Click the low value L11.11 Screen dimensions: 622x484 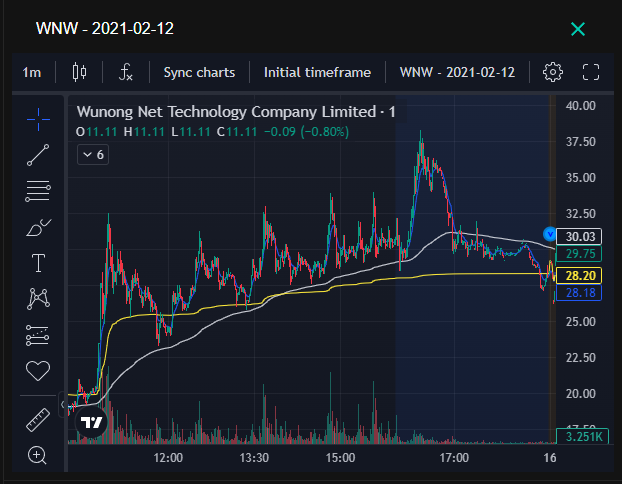[x=190, y=132]
